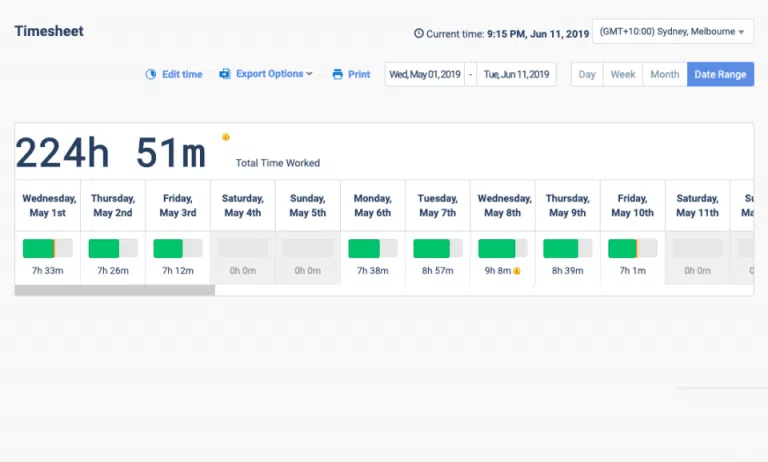This screenshot has width=768, height=462.
Task: Click the Edit time link
Action: pos(182,74)
